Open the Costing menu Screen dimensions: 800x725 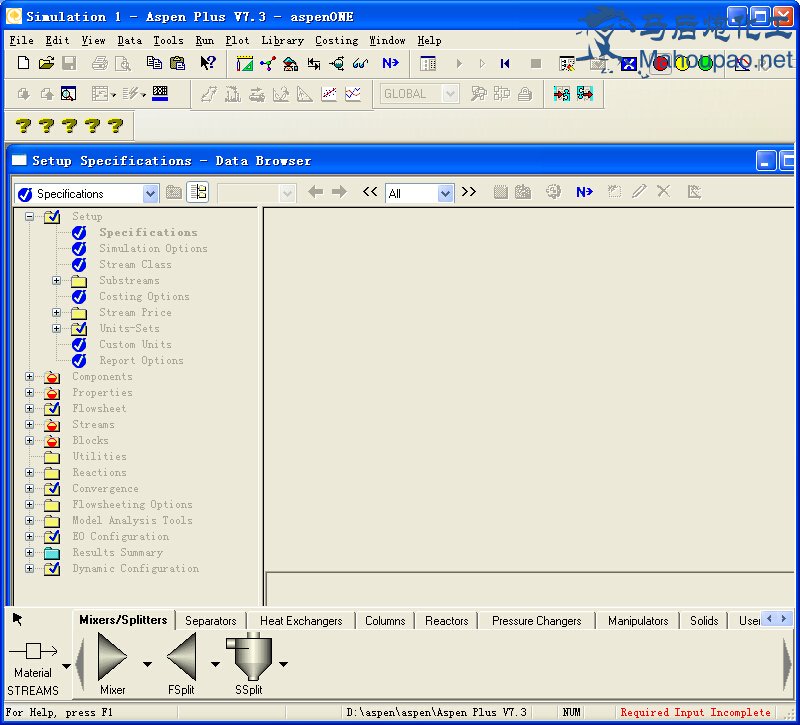336,40
